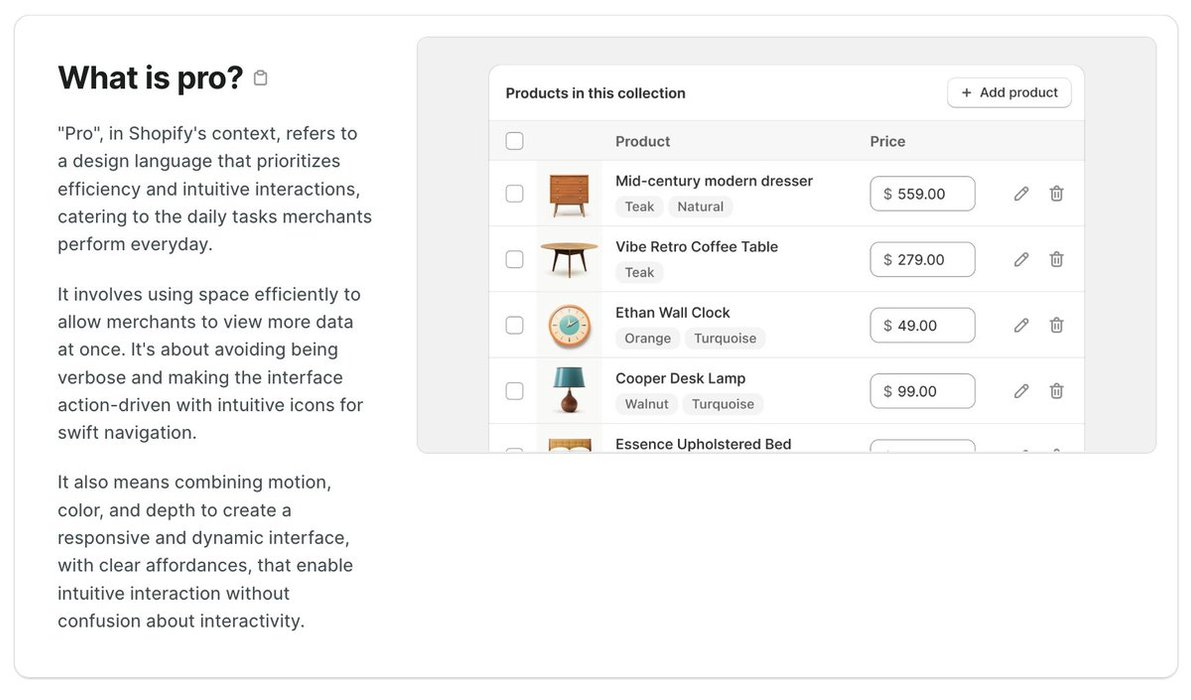The height and width of the screenshot is (700, 1191).
Task: Edit the Ethan Wall Clock entry
Action: (x=1021, y=325)
